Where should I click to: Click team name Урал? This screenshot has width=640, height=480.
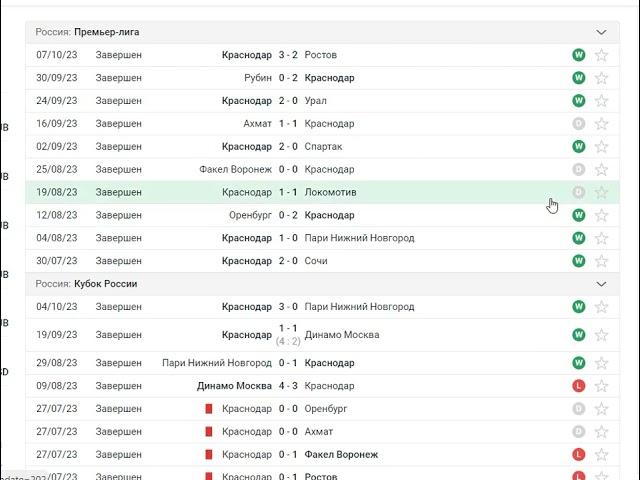click(316, 101)
